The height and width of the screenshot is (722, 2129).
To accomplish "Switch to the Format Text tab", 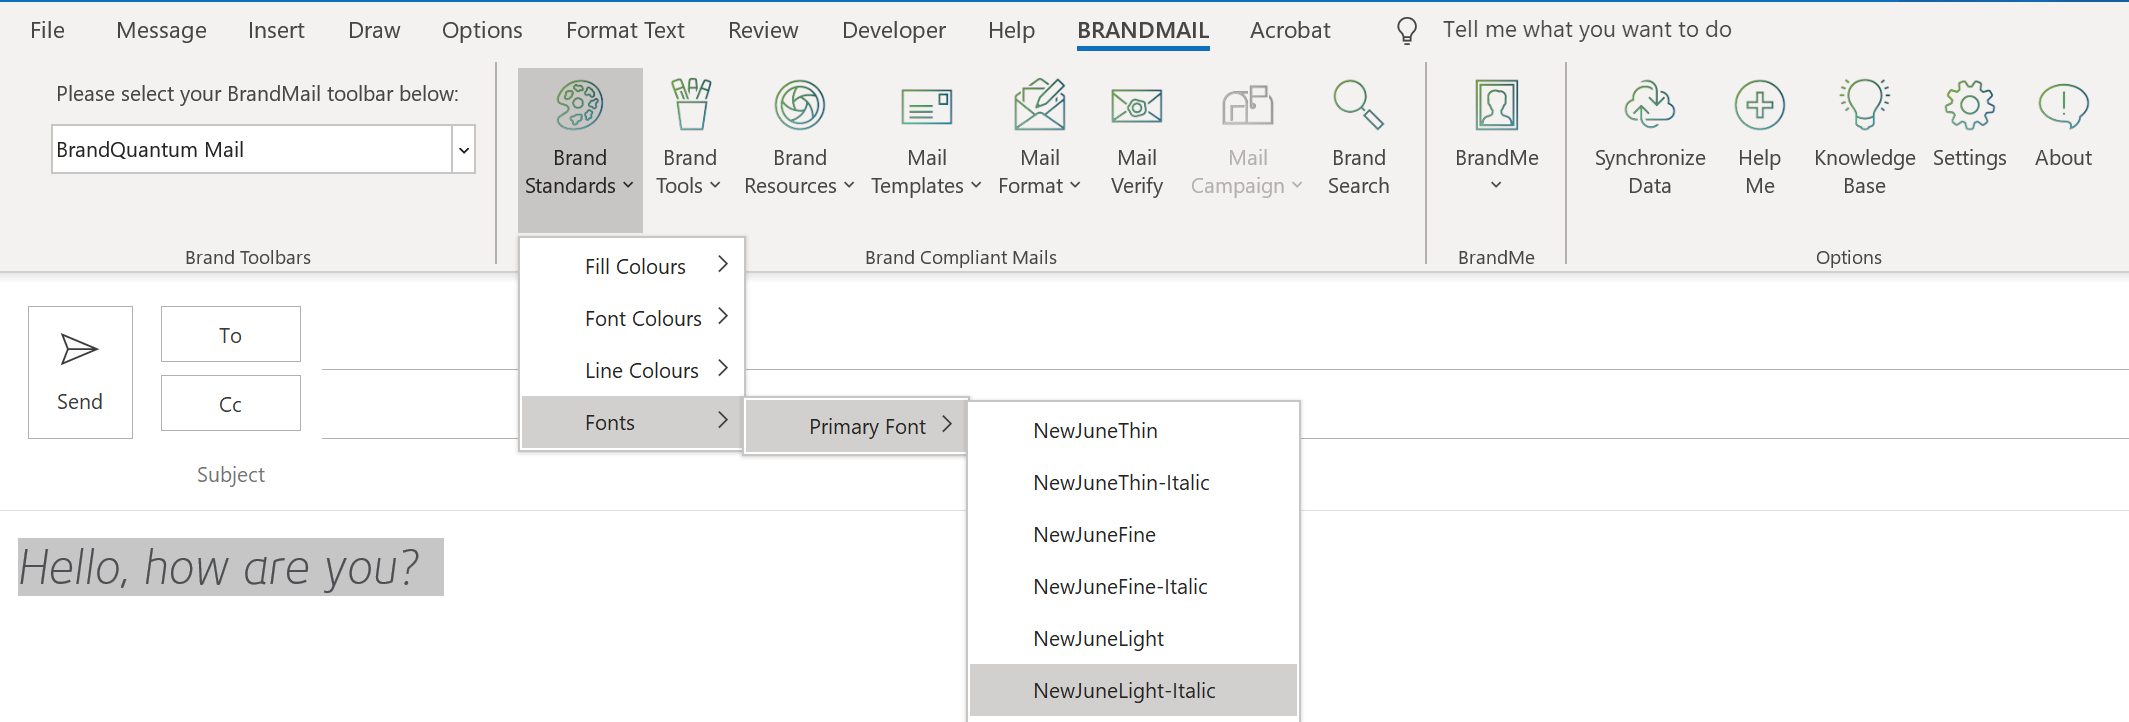I will click(x=625, y=31).
